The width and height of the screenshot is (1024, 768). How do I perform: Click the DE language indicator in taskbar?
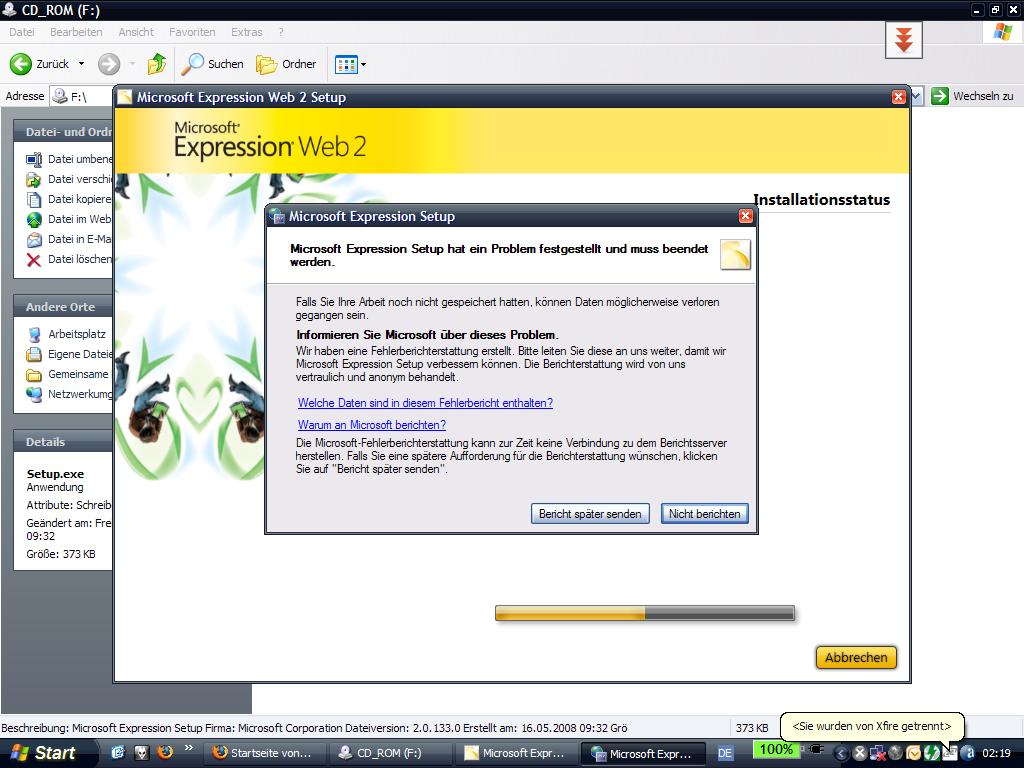(725, 752)
